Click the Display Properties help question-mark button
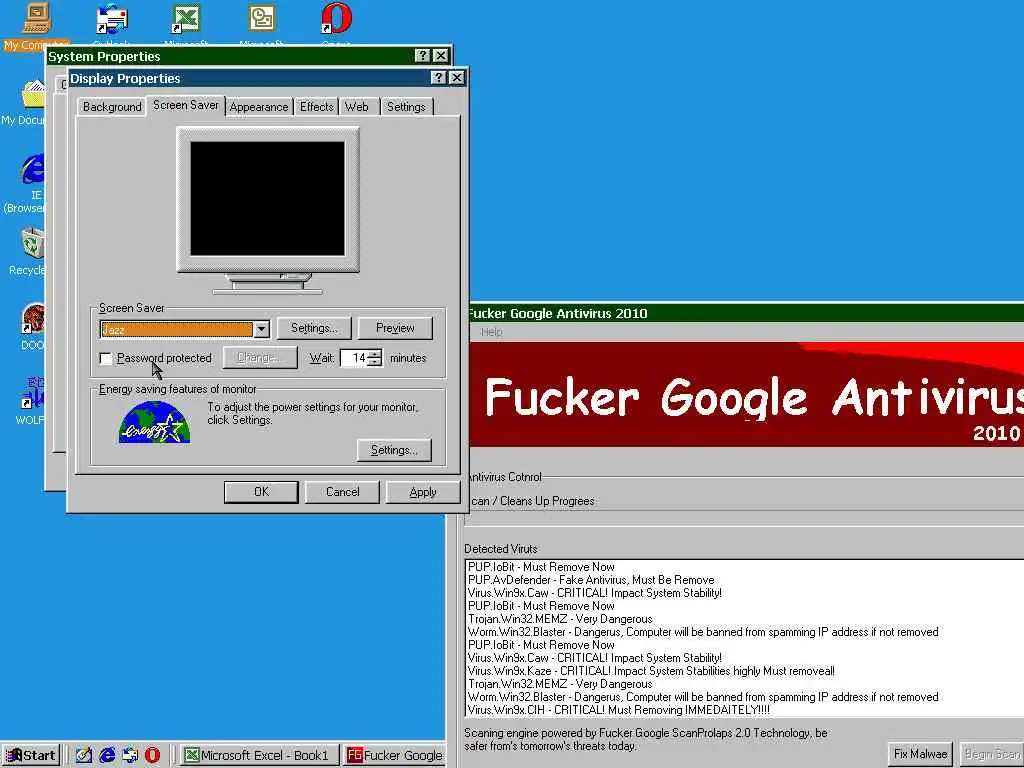1024x768 pixels. click(x=439, y=78)
